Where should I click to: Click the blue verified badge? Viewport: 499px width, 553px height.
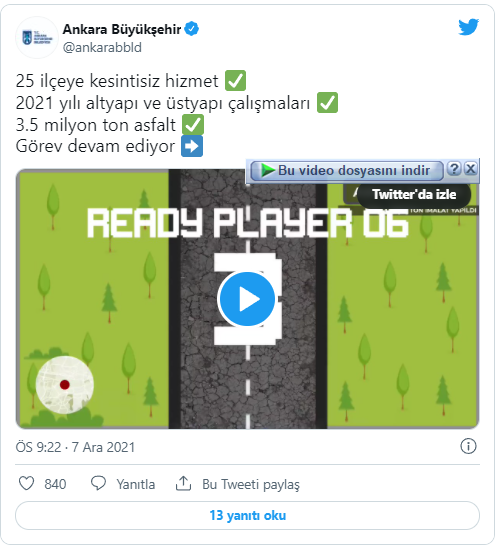(x=192, y=29)
